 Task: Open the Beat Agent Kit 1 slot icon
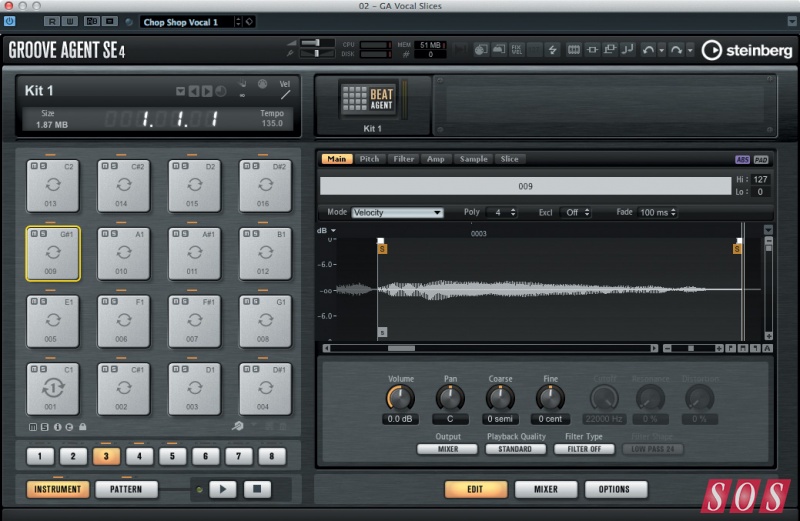pos(368,99)
